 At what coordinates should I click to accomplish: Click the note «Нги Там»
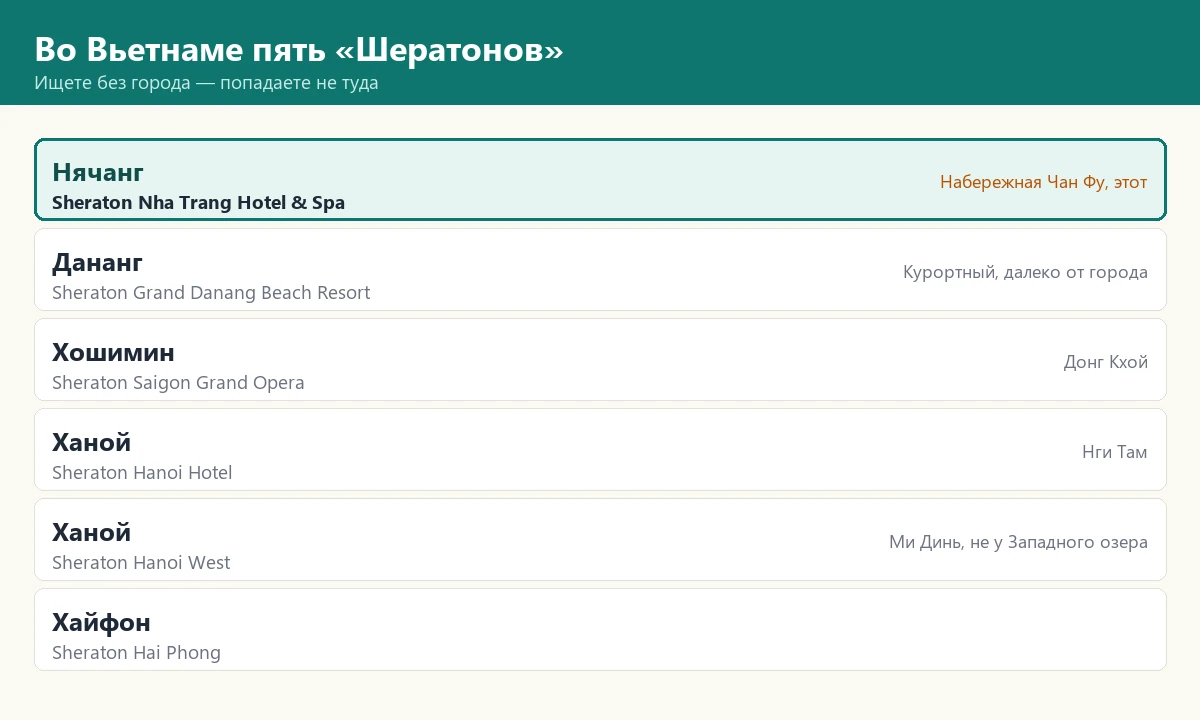[x=1114, y=452]
